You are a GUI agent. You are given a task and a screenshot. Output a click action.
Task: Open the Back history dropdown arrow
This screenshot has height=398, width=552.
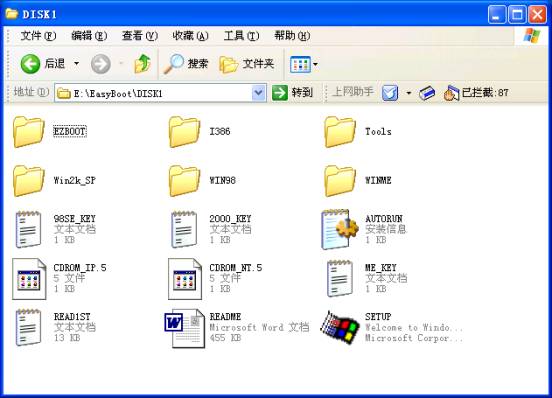(76, 64)
